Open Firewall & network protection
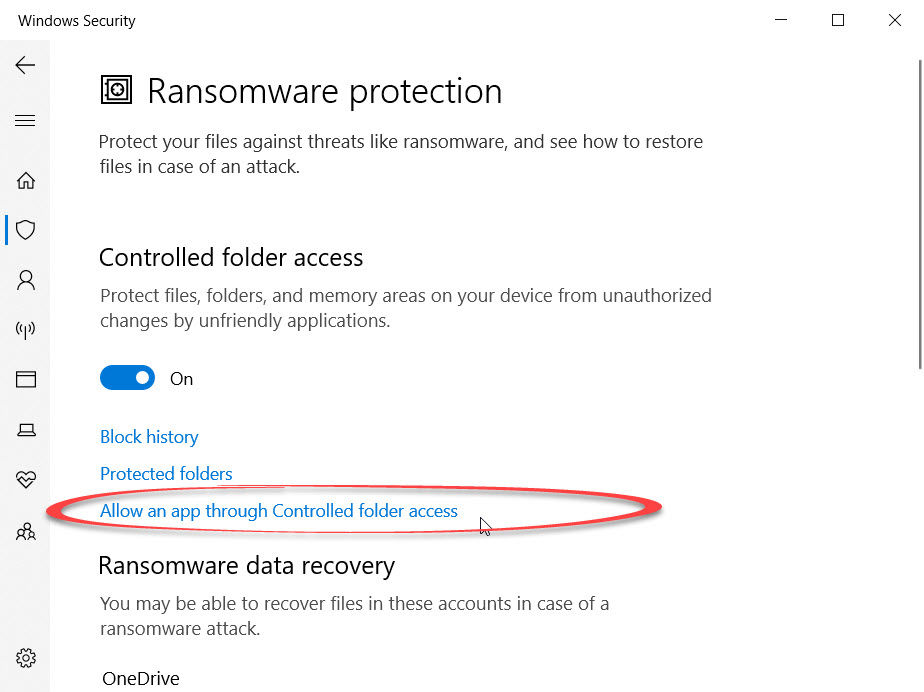 tap(25, 330)
